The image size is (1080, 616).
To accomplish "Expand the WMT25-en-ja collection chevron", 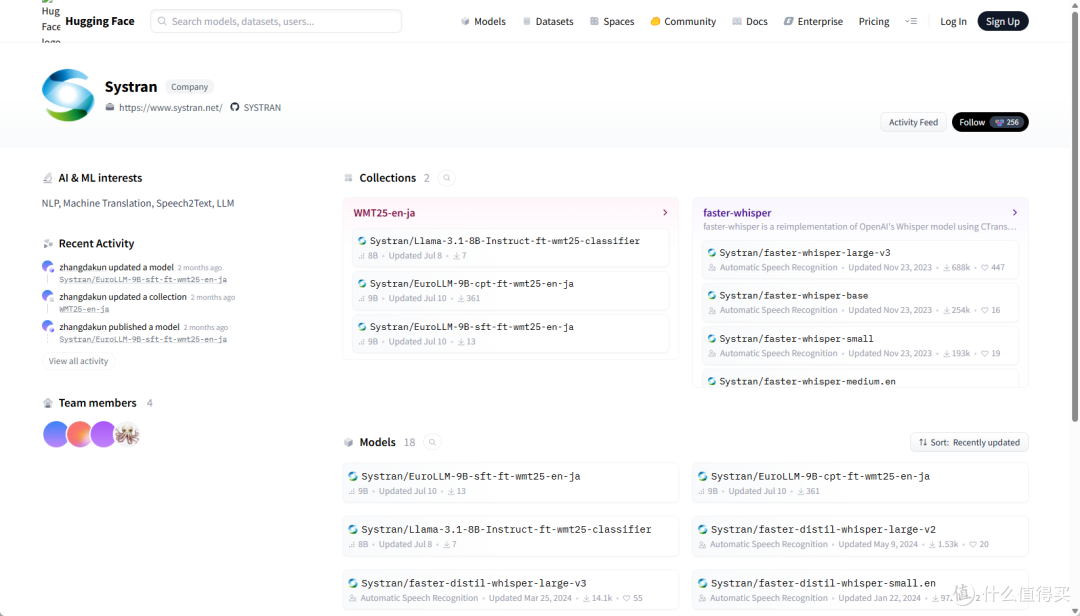I will click(665, 213).
